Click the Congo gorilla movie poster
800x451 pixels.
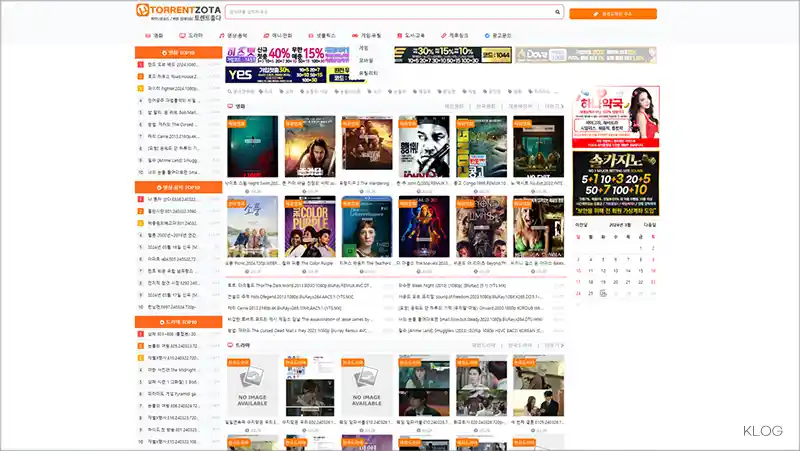tap(481, 146)
